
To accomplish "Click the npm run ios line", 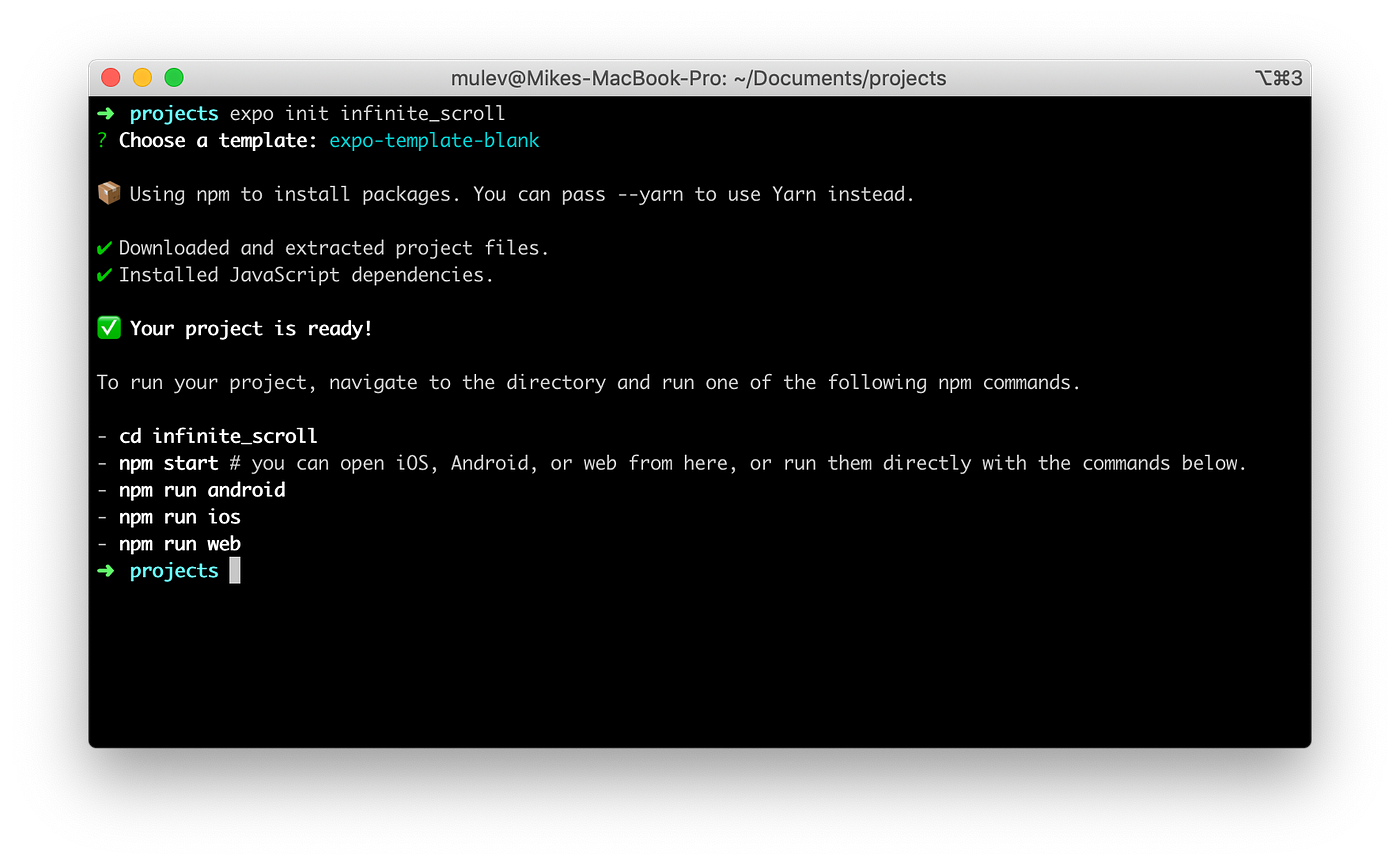I will click(179, 517).
